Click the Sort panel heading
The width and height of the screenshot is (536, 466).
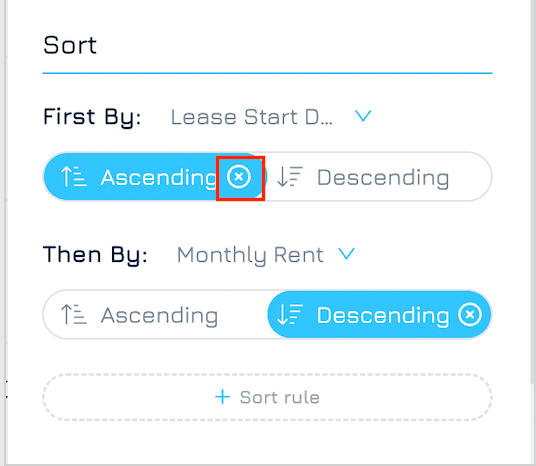point(70,45)
